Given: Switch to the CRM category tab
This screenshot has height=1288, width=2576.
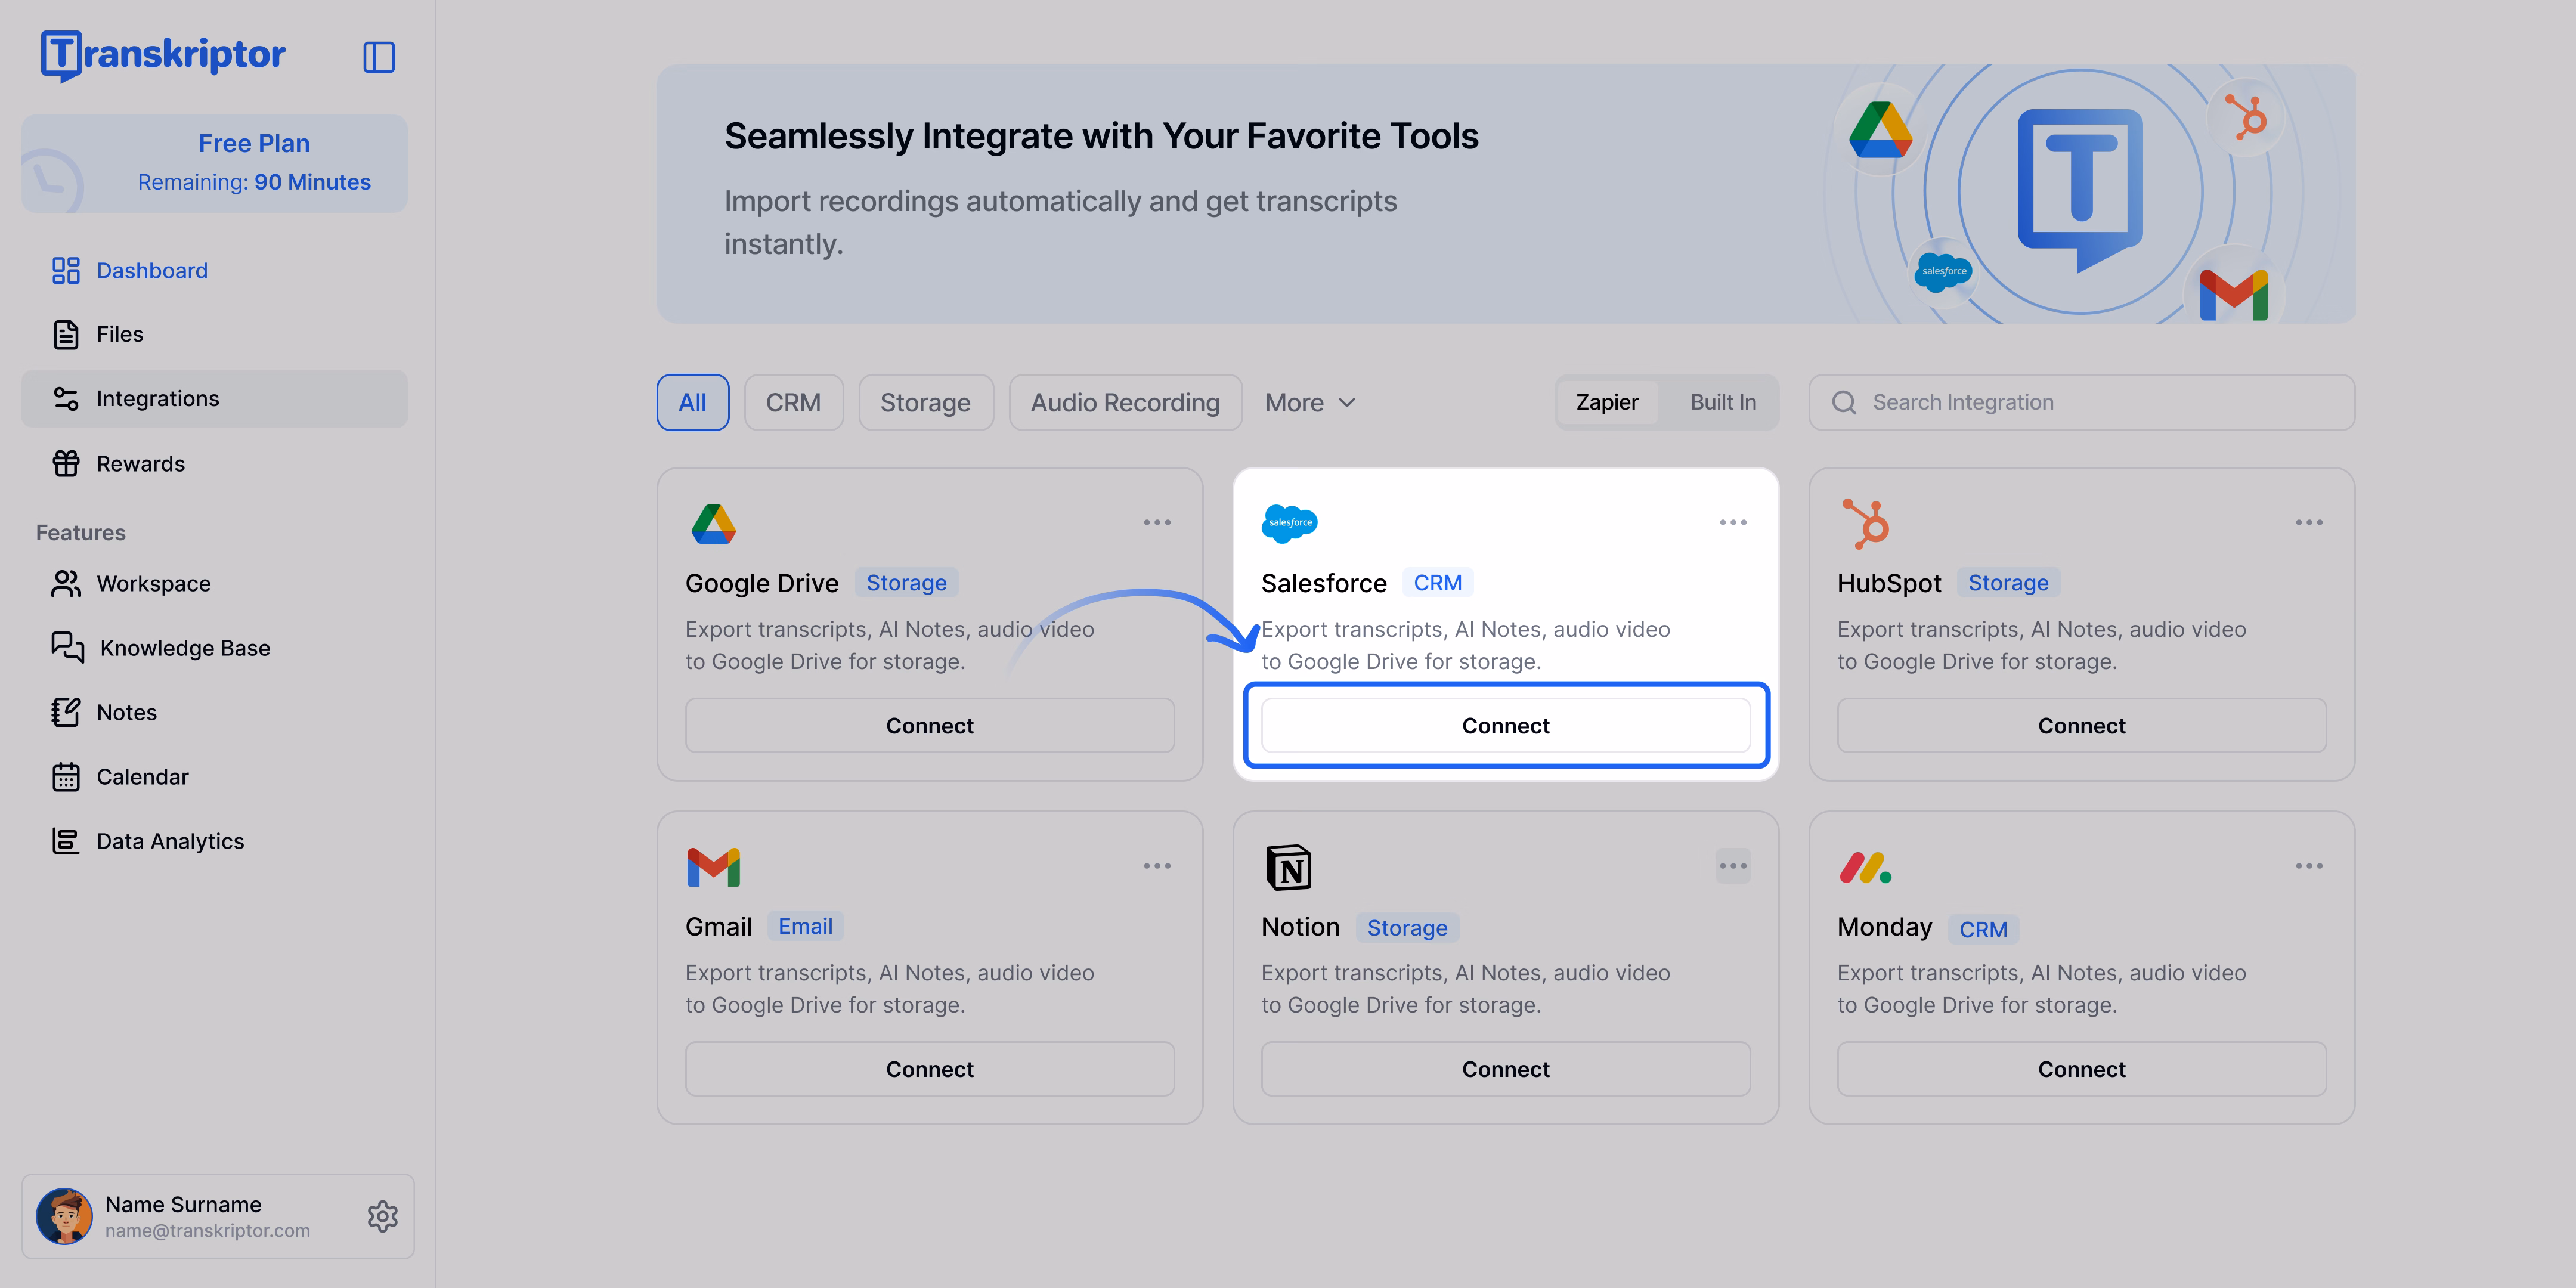Looking at the screenshot, I should pos(793,402).
